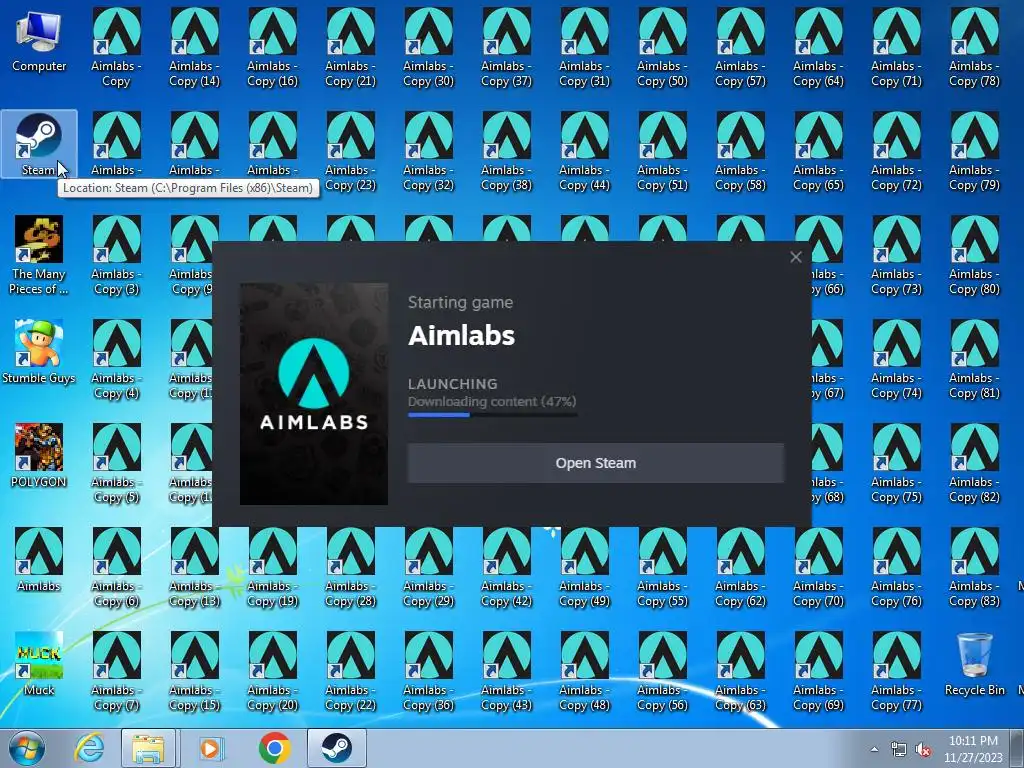Select the Aimlabs - Copy (73) shortcut

pyautogui.click(x=896, y=256)
